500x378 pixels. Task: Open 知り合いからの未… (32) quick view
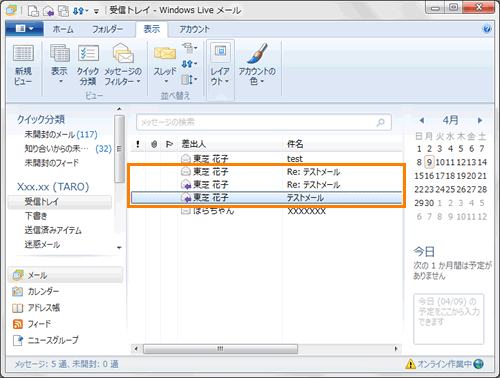[x=68, y=149]
